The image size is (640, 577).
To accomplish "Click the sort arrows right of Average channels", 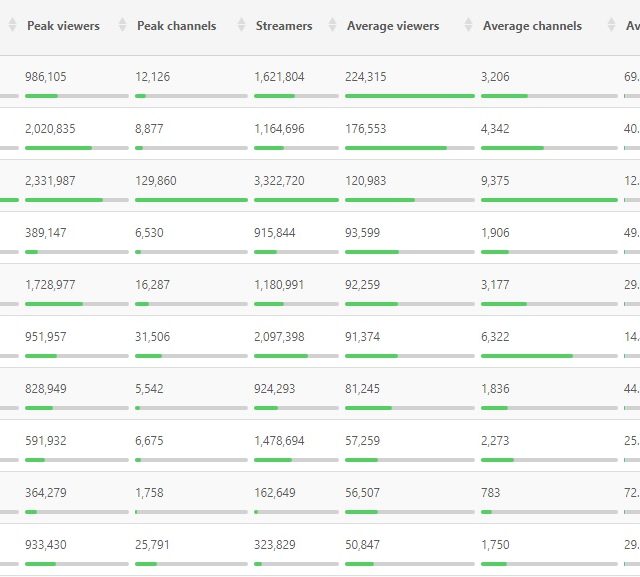I will 611,26.
